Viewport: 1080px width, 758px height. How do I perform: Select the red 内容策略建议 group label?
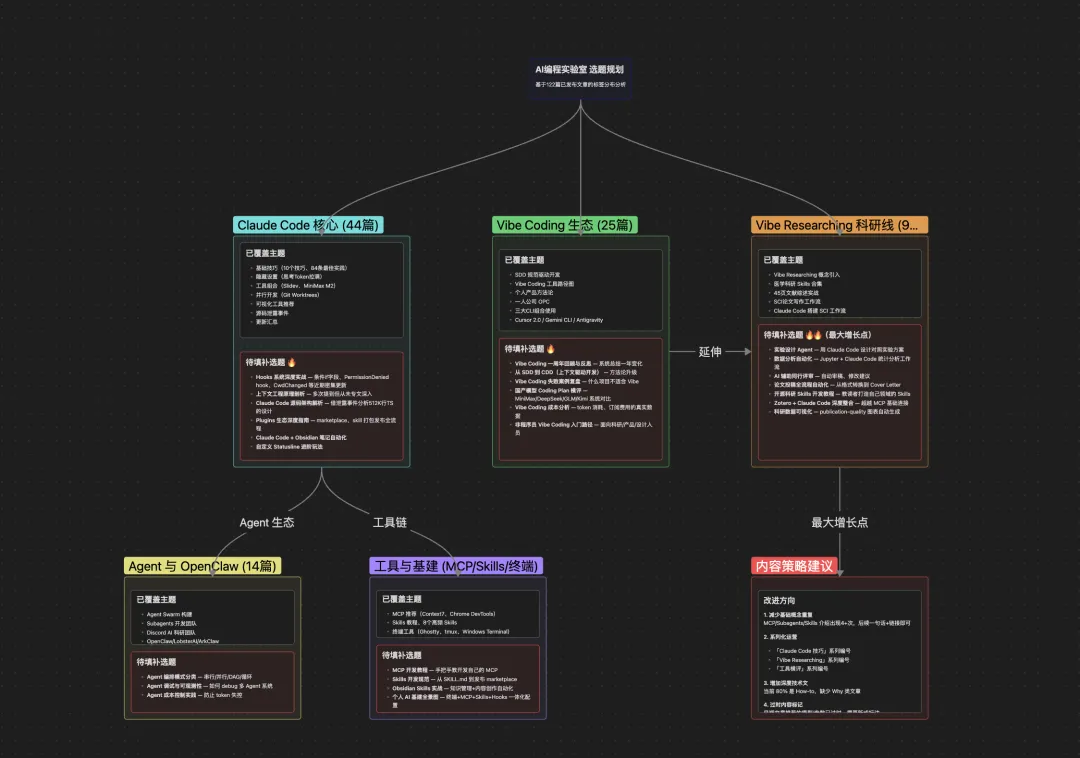pos(795,566)
